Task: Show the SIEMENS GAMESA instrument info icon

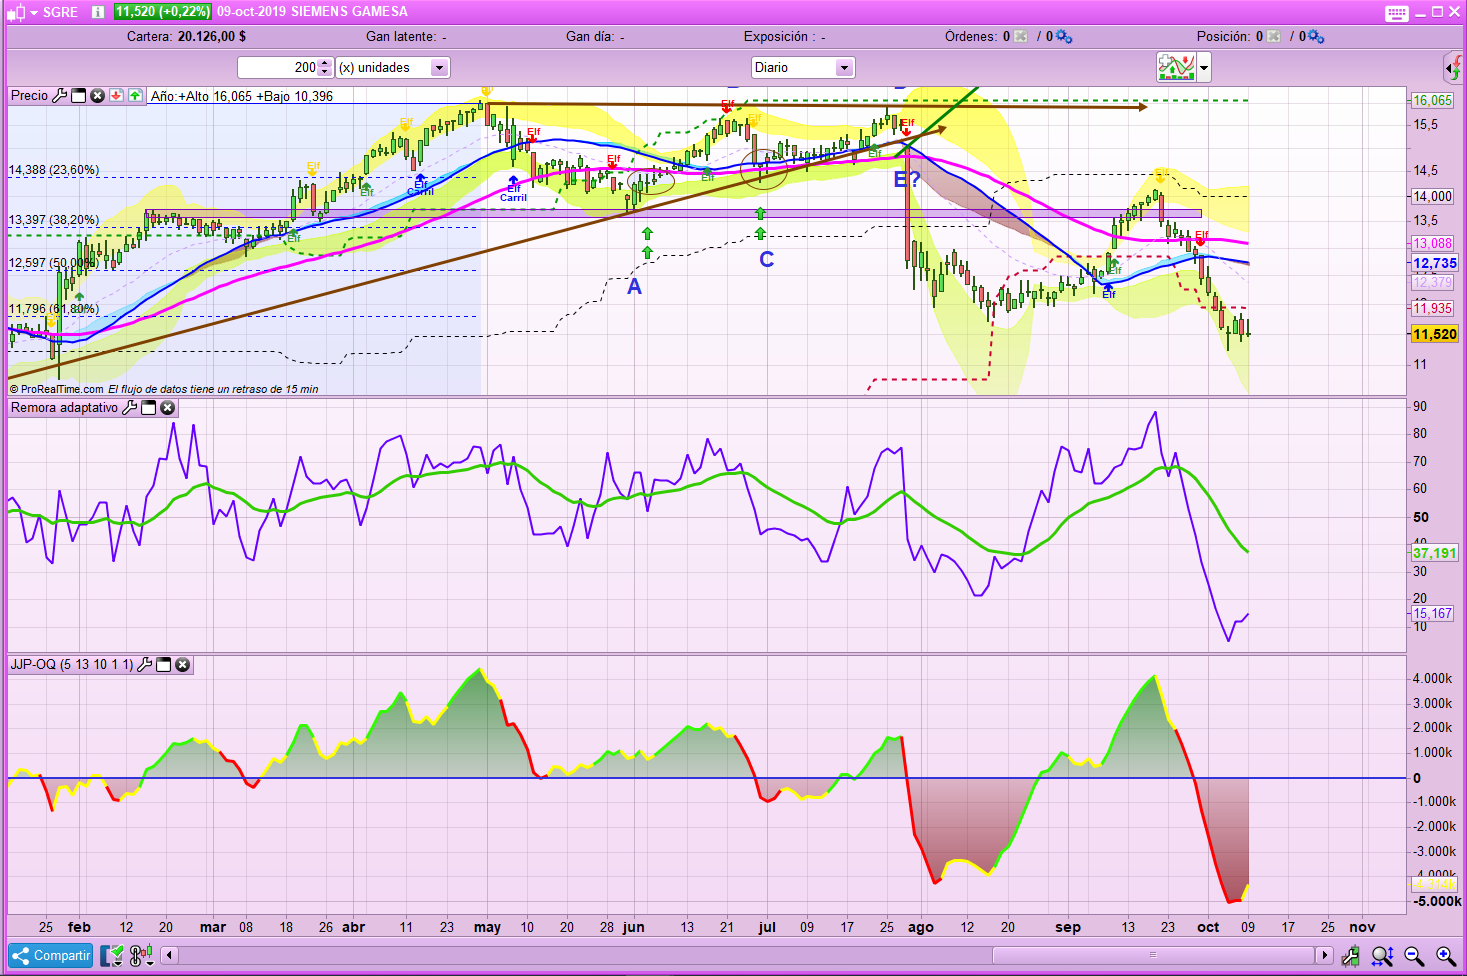Action: (97, 12)
